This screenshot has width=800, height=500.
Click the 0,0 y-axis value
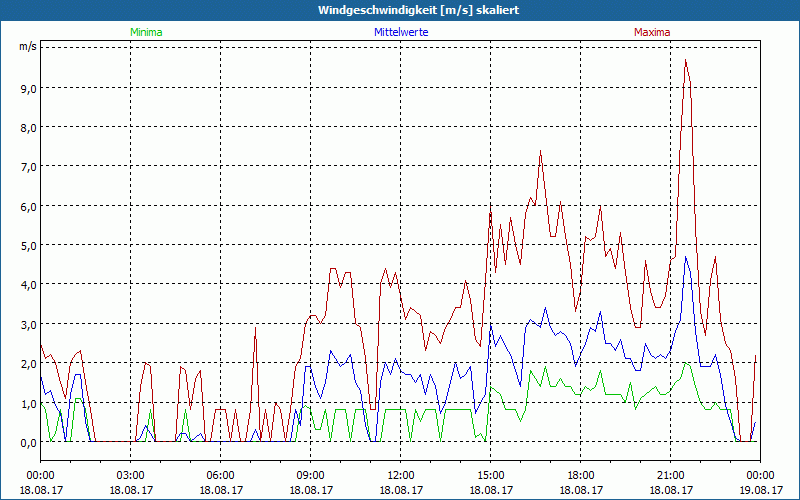(28, 443)
